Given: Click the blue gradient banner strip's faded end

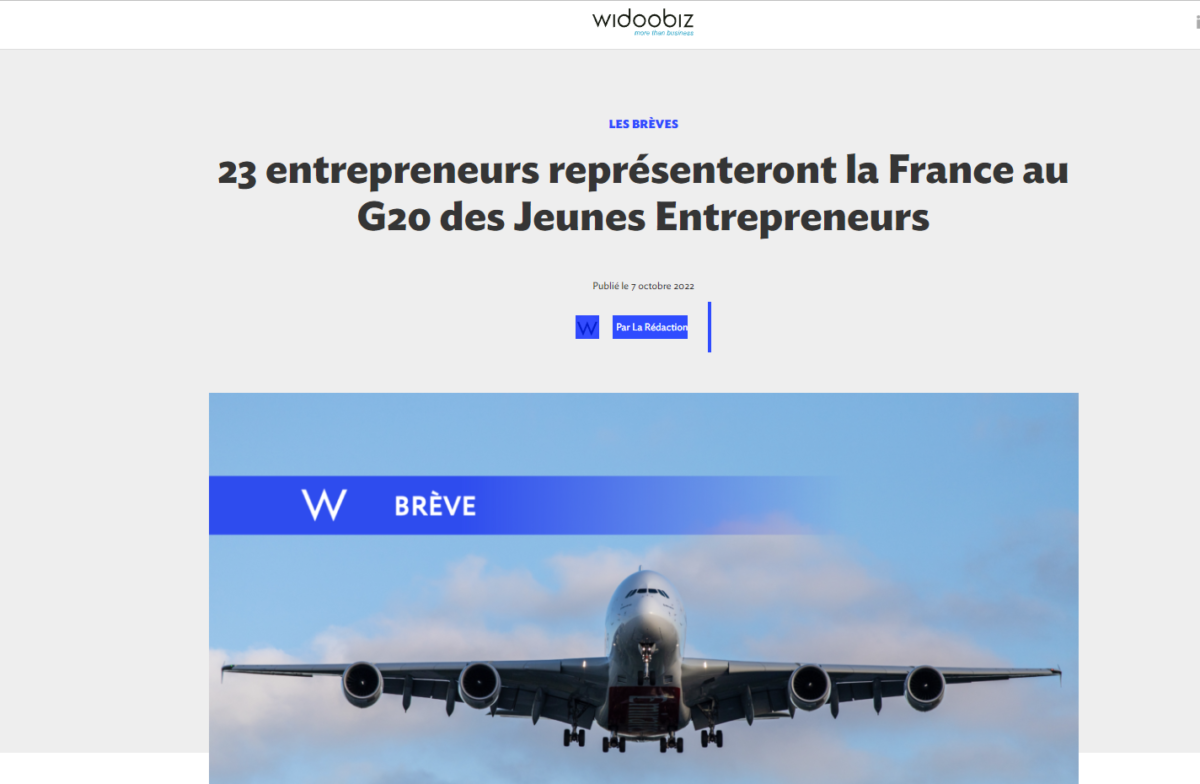Looking at the screenshot, I should click(800, 505).
